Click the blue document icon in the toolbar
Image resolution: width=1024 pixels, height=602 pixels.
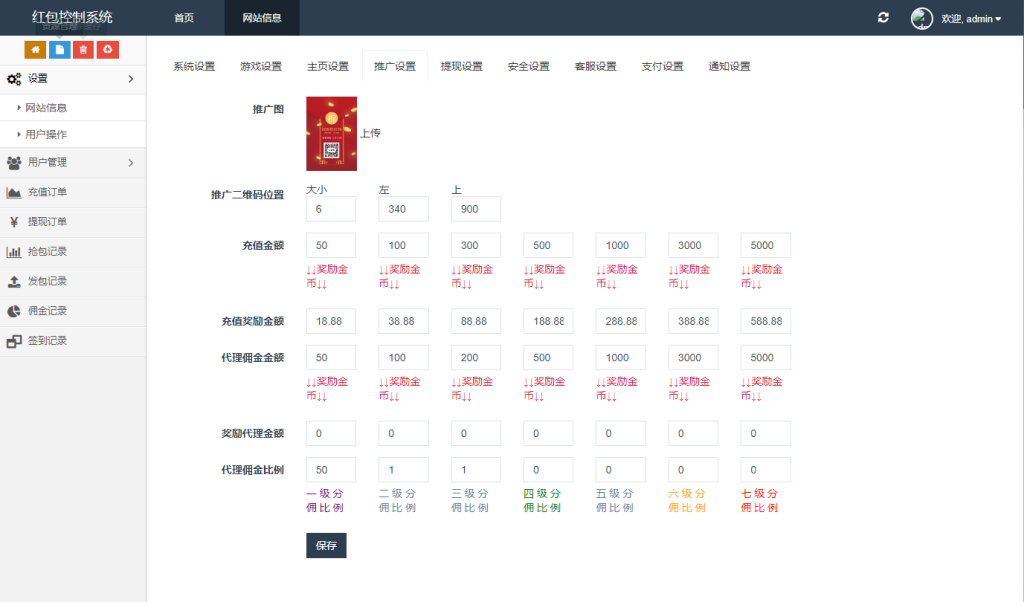[x=59, y=48]
